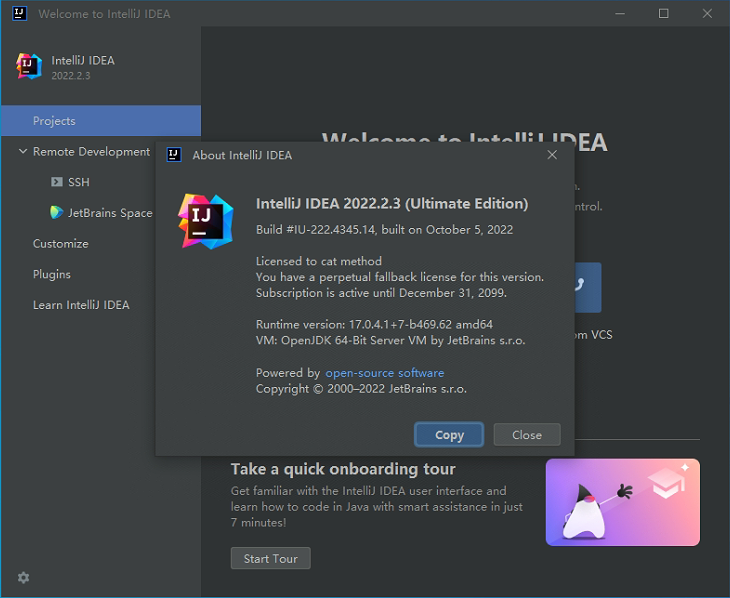Click the Start Tour button
The height and width of the screenshot is (598, 730).
[270, 558]
